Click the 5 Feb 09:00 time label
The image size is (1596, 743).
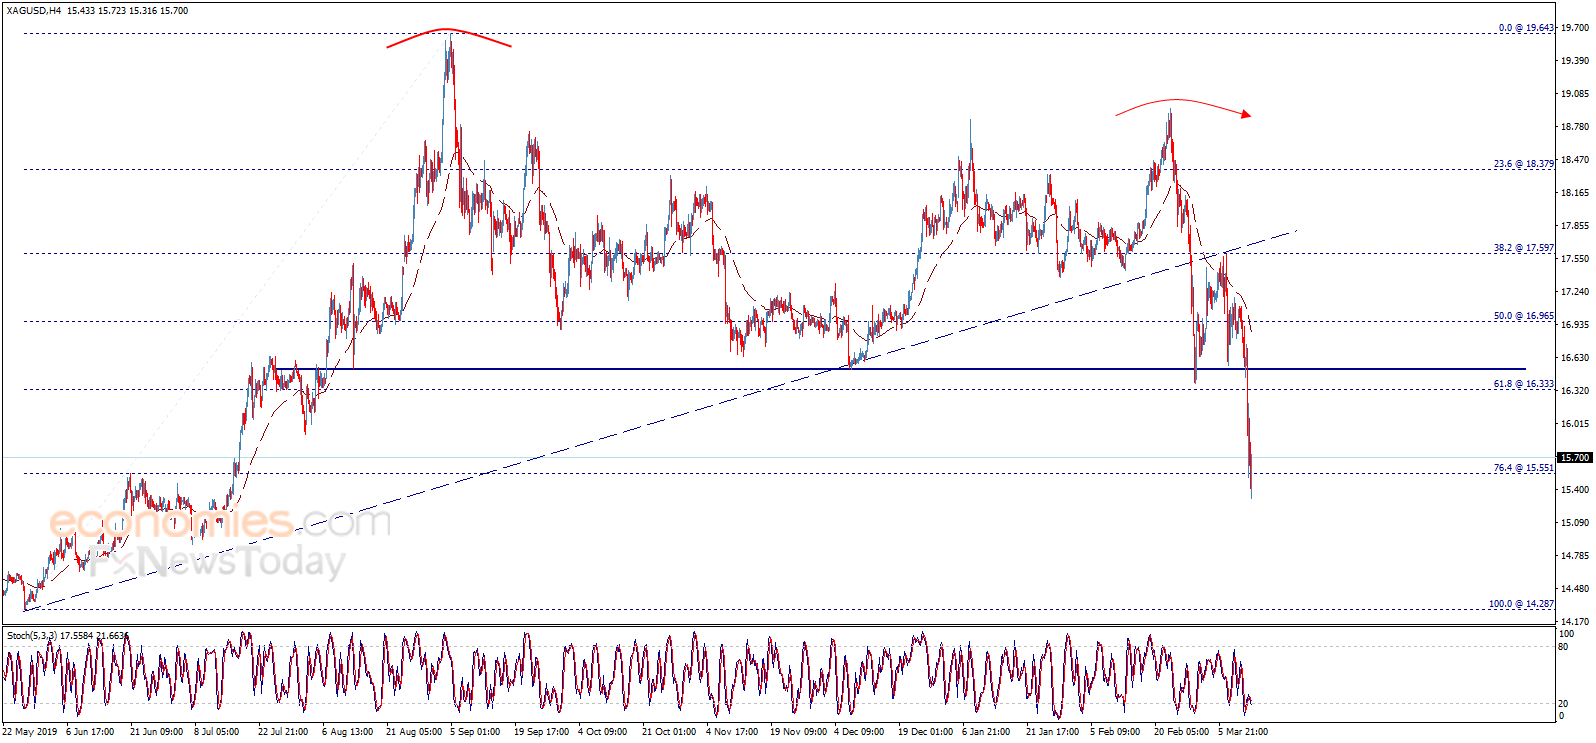(x=1115, y=732)
